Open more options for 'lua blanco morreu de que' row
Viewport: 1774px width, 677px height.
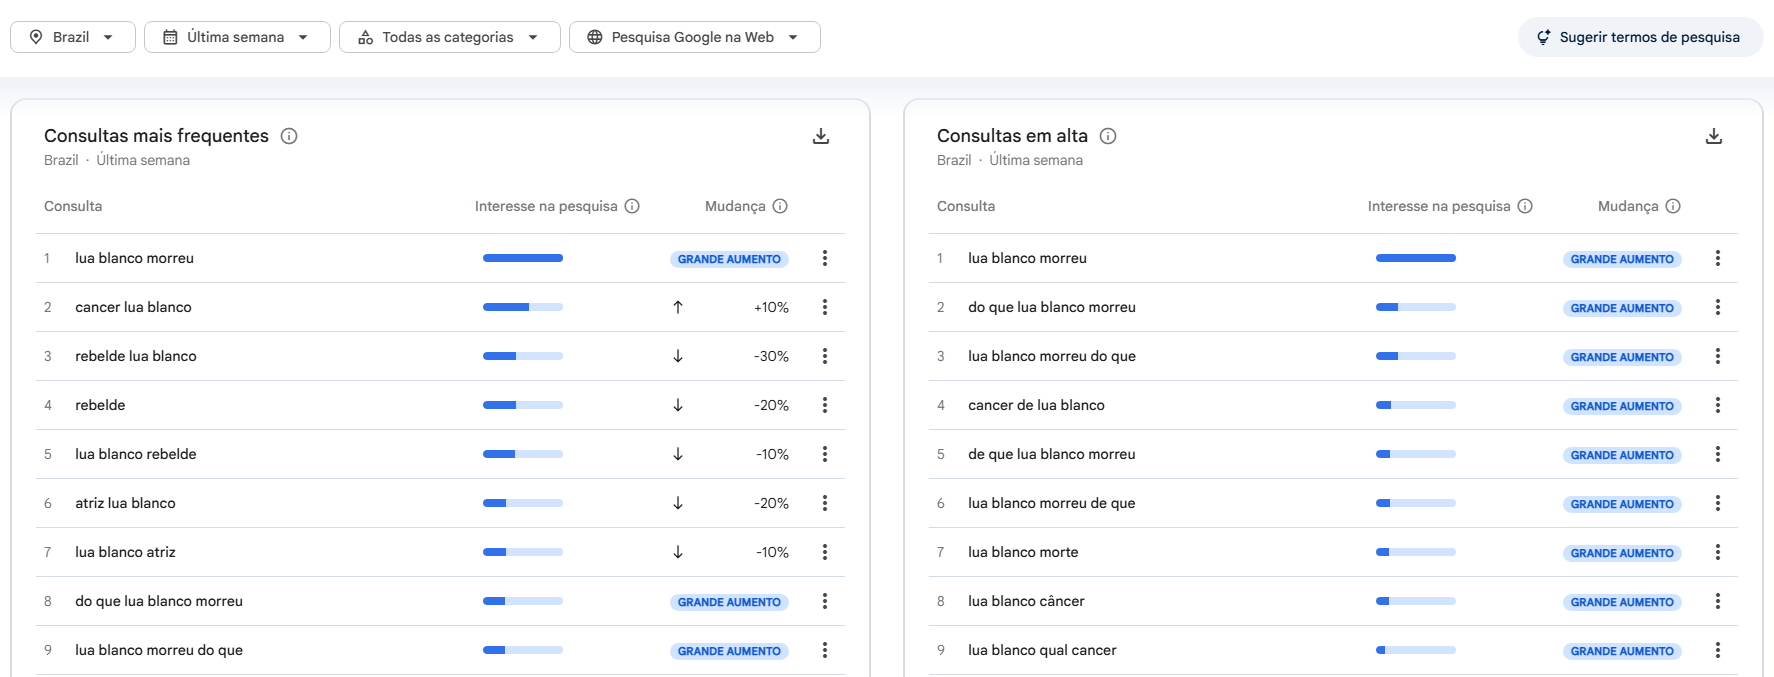click(x=1718, y=503)
